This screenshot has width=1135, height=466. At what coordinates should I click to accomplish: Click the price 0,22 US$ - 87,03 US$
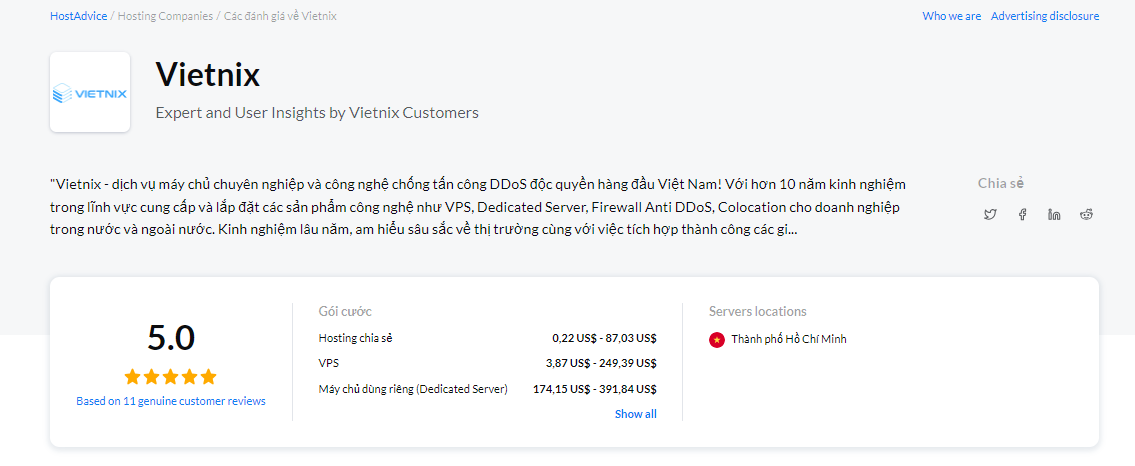604,338
